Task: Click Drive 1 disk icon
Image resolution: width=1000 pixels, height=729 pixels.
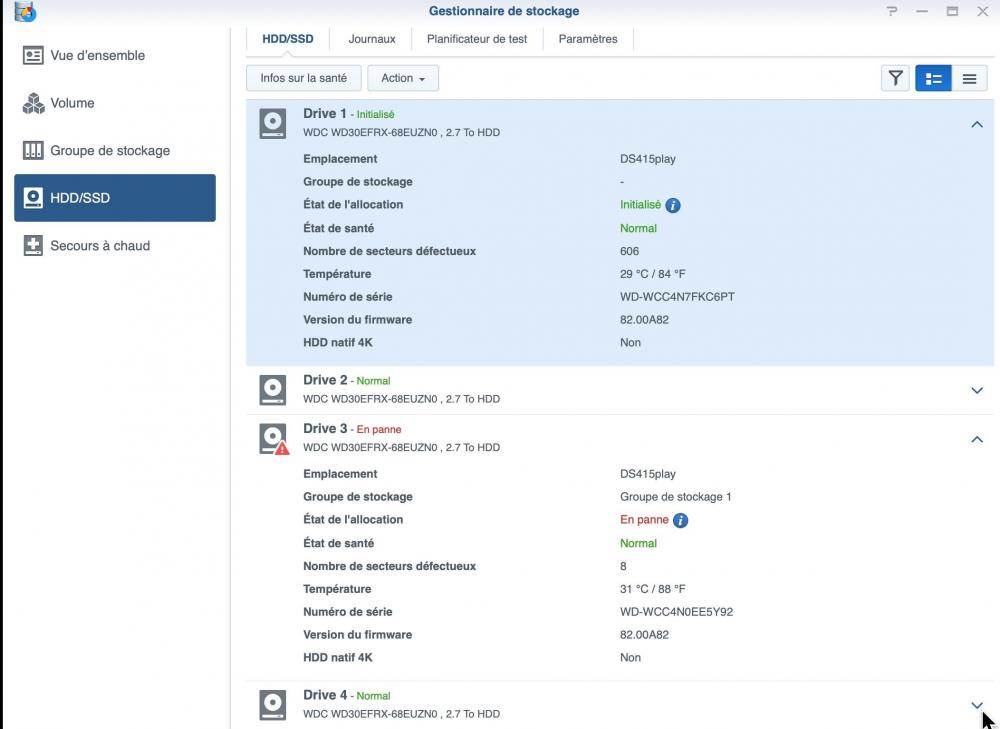Action: click(x=273, y=124)
